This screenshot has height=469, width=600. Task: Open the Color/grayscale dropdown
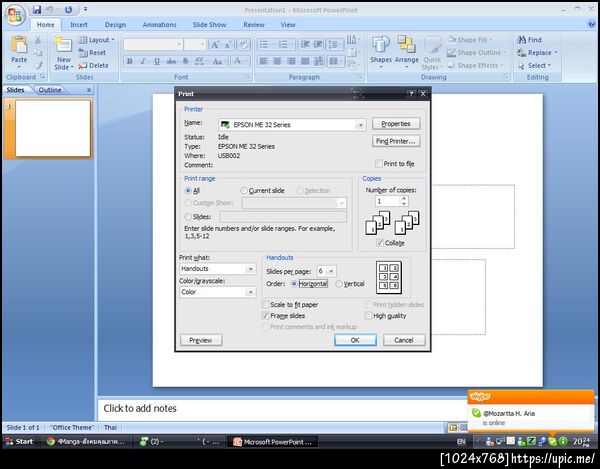point(251,292)
